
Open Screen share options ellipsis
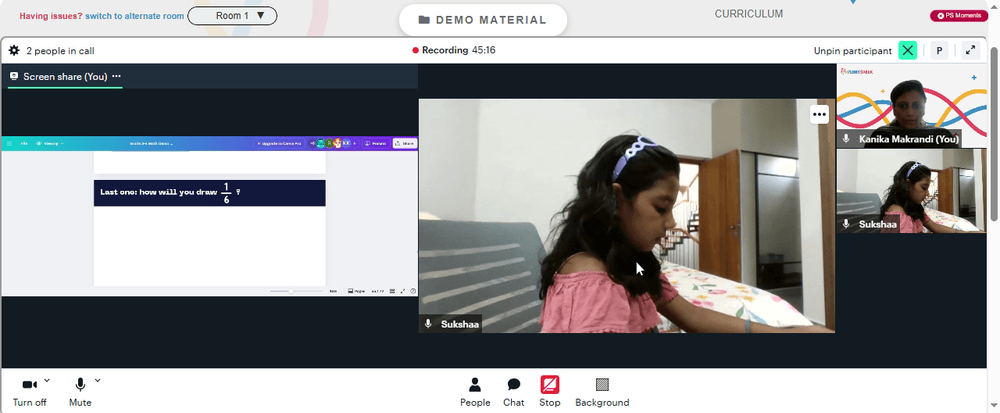116,76
